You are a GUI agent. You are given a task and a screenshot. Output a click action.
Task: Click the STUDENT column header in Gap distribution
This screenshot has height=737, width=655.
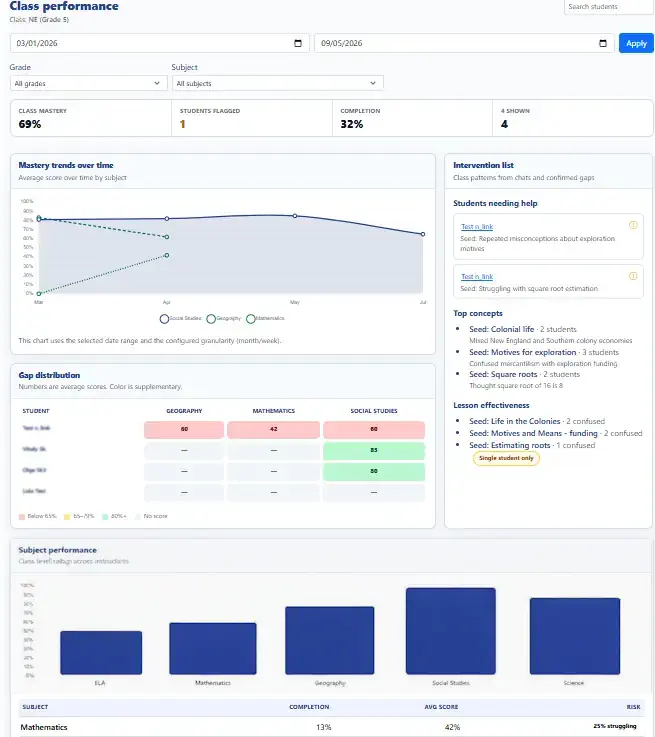point(36,411)
